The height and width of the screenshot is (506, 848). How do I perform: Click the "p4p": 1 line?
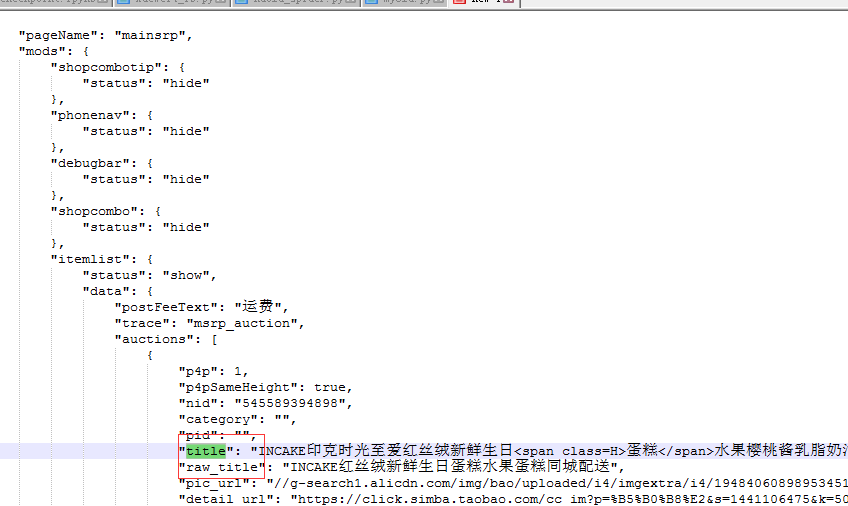[214, 371]
